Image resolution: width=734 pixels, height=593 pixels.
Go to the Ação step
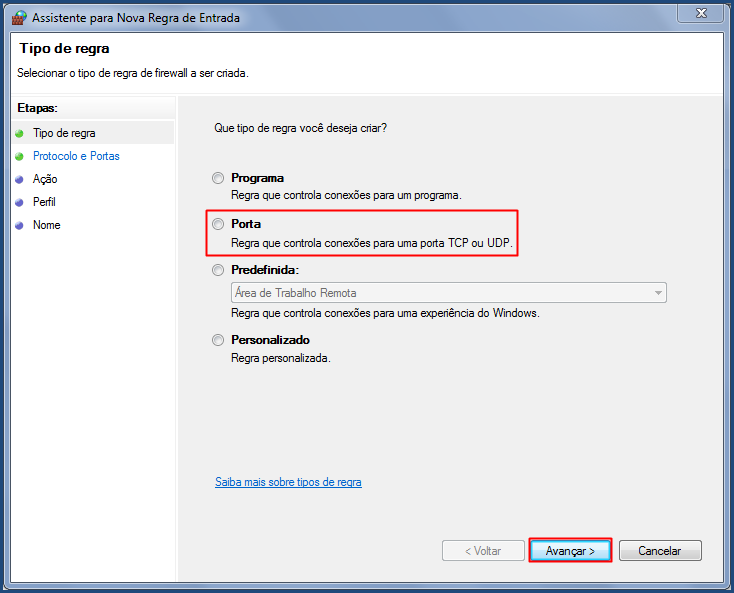(x=45, y=179)
